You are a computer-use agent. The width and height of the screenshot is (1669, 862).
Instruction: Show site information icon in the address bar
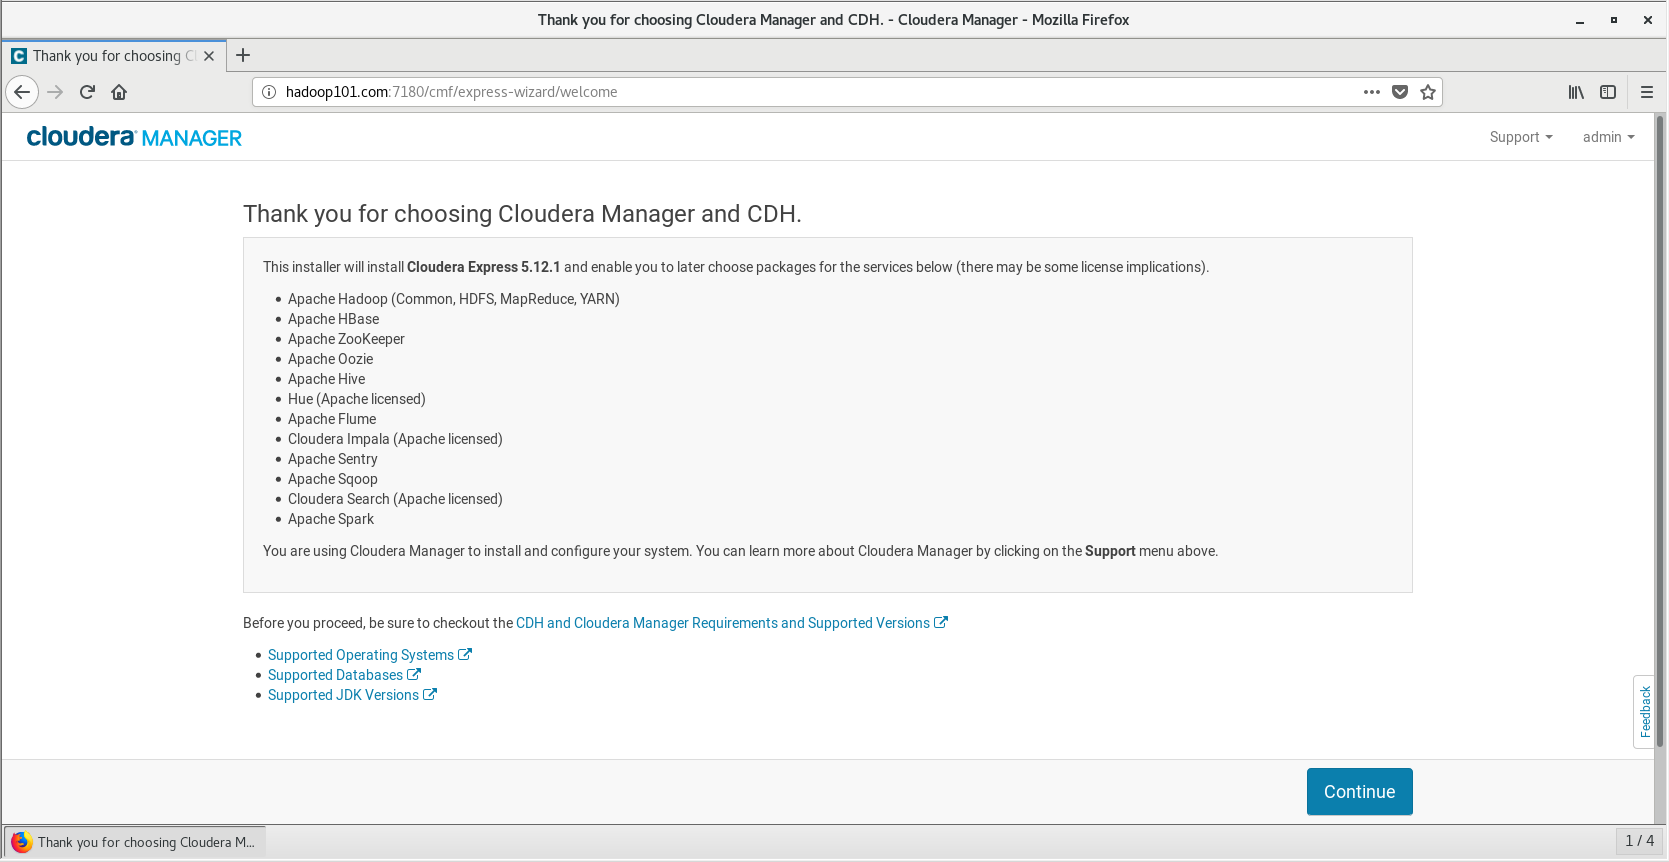pos(268,92)
